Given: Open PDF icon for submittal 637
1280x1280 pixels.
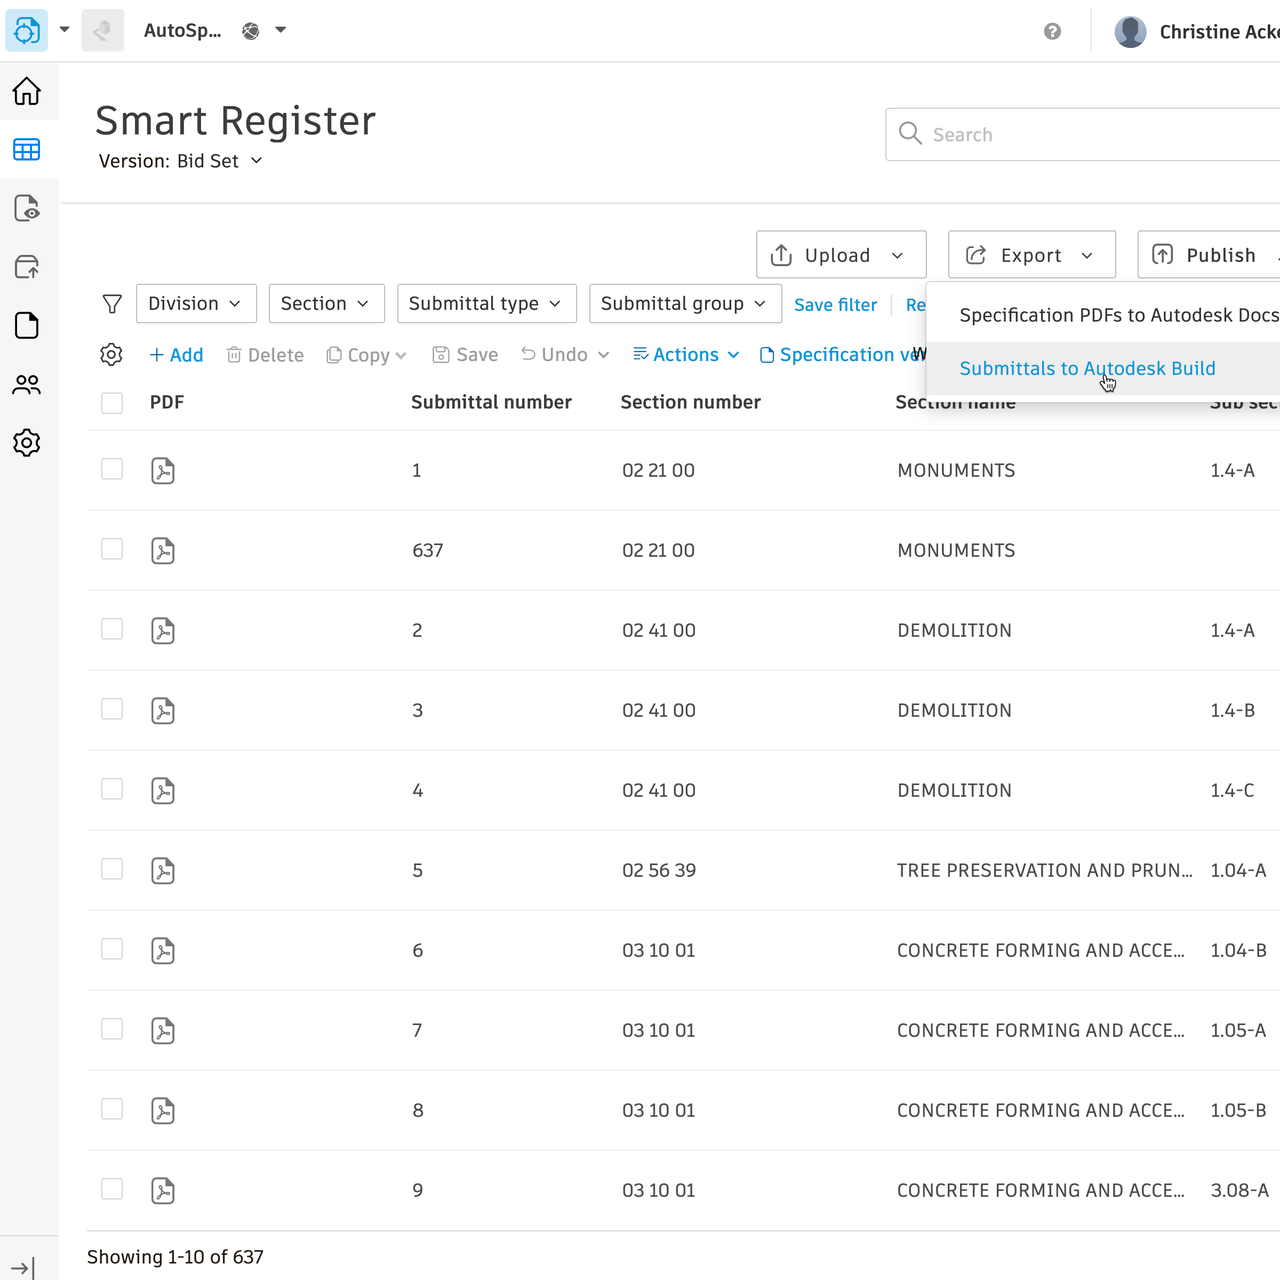Looking at the screenshot, I should (163, 551).
